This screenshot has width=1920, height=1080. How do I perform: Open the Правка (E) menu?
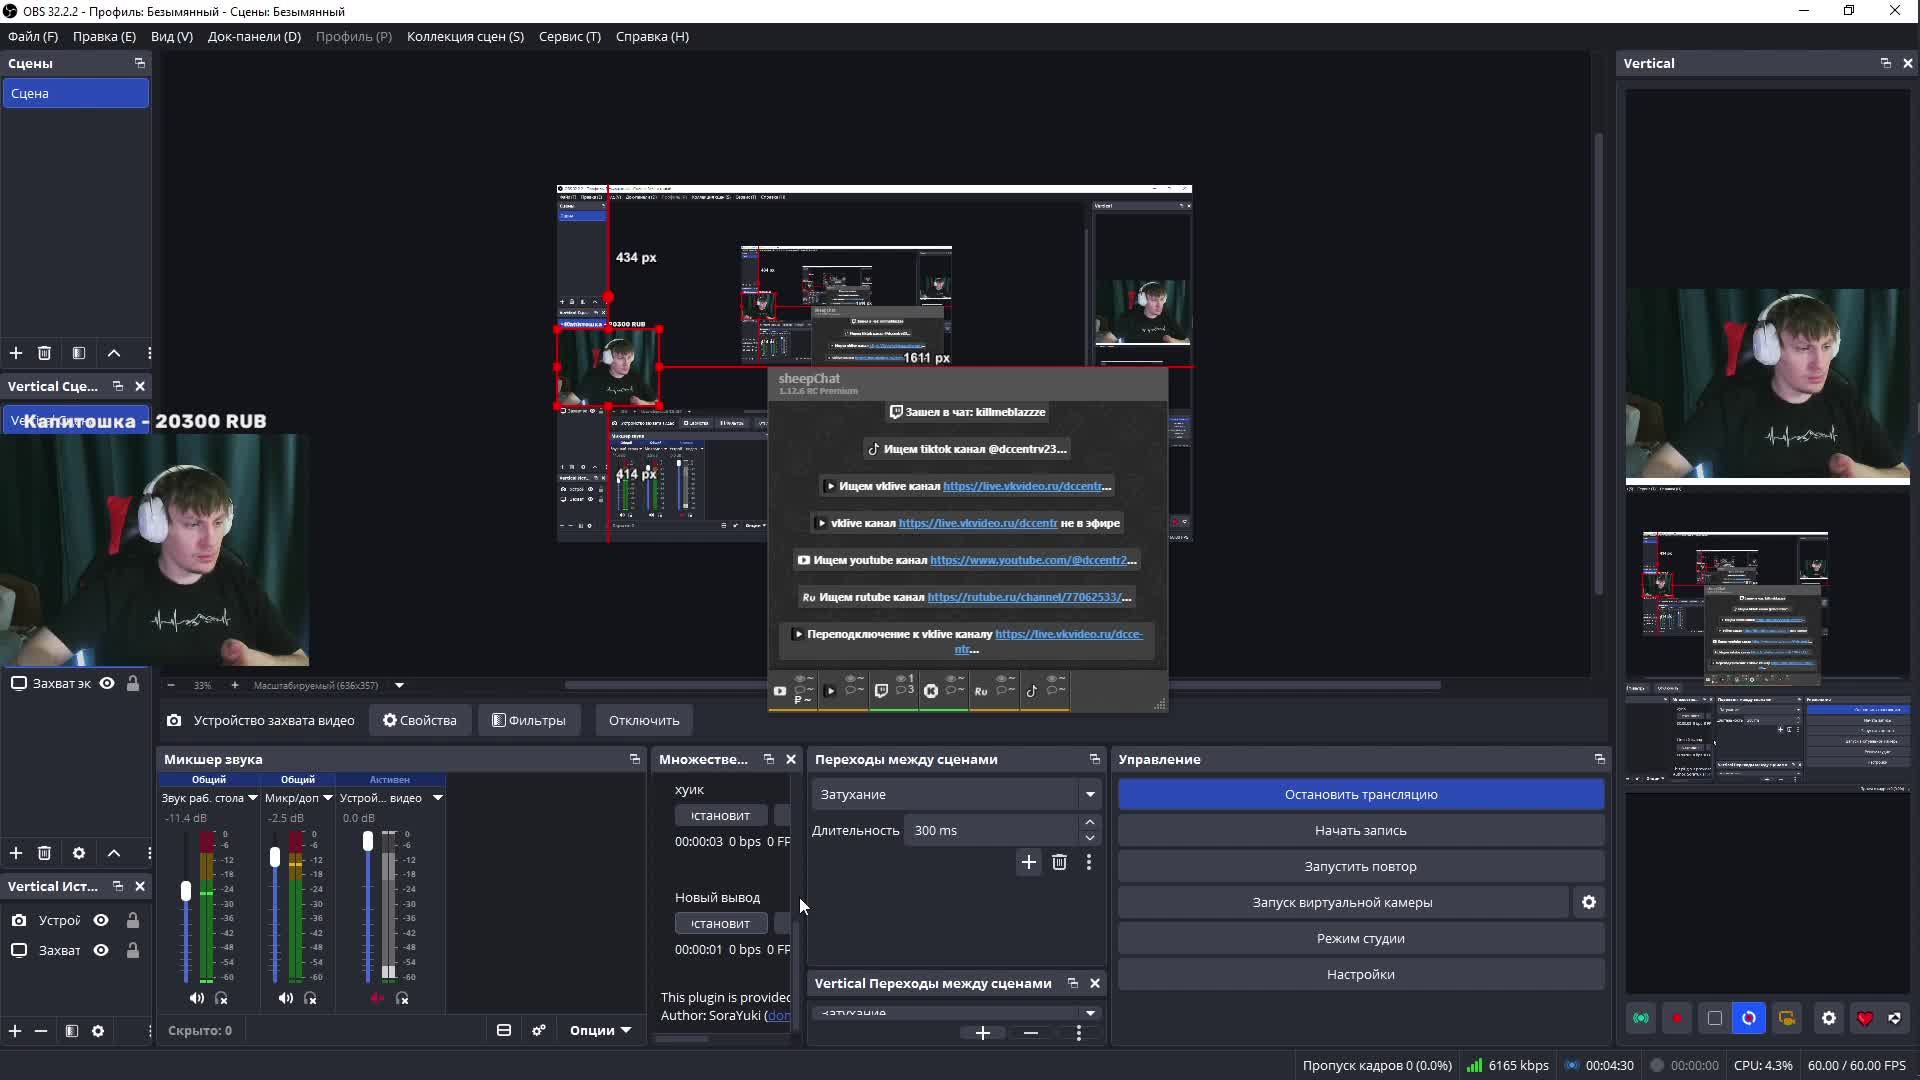[x=104, y=36]
